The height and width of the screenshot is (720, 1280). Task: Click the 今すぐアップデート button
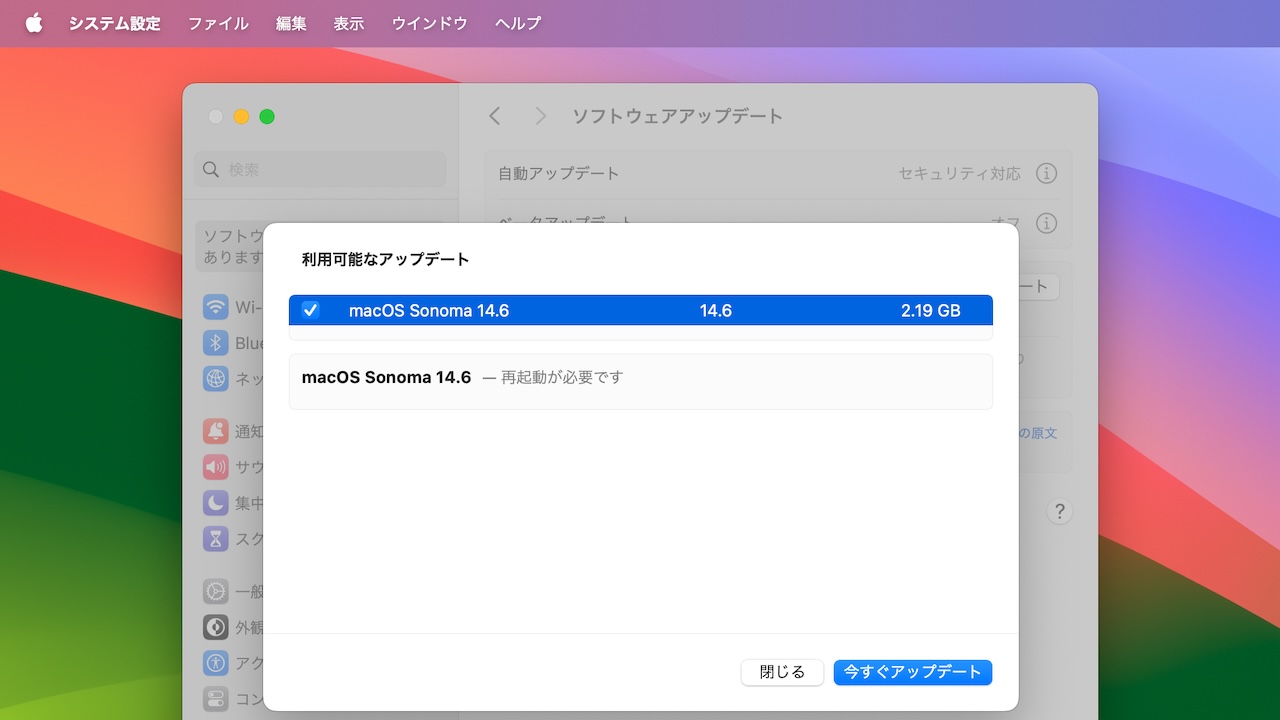pyautogui.click(x=912, y=672)
